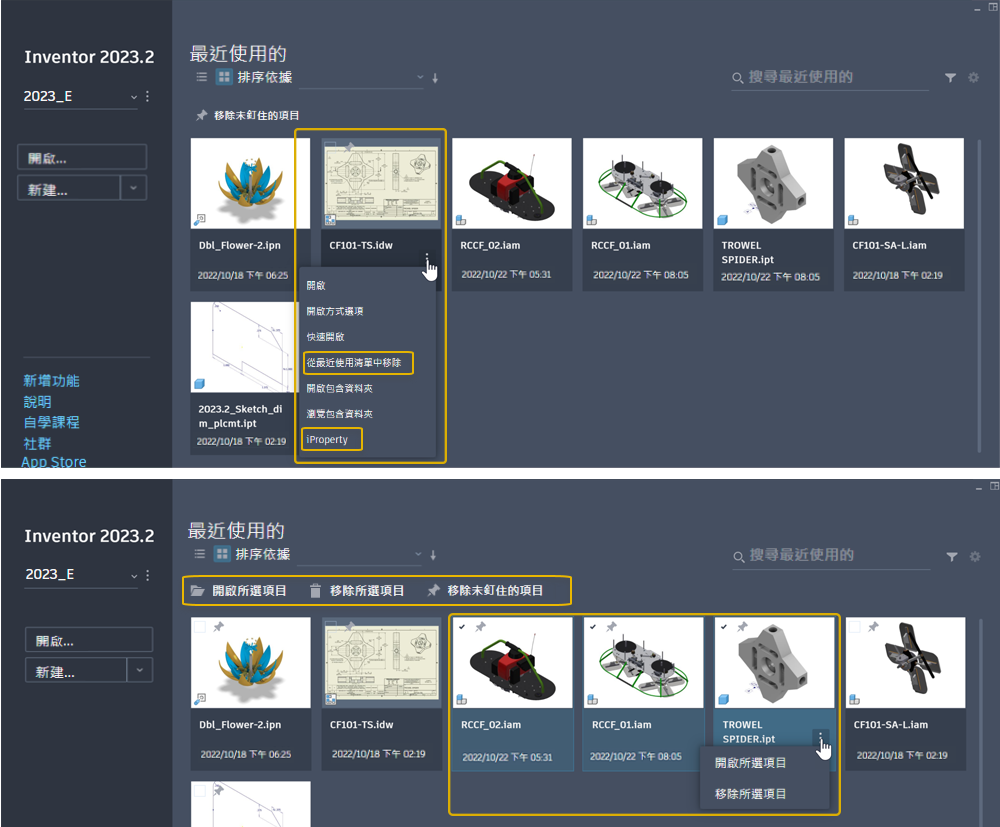1000x827 pixels.
Task: Switch to grid view in lower window
Action: (x=222, y=554)
